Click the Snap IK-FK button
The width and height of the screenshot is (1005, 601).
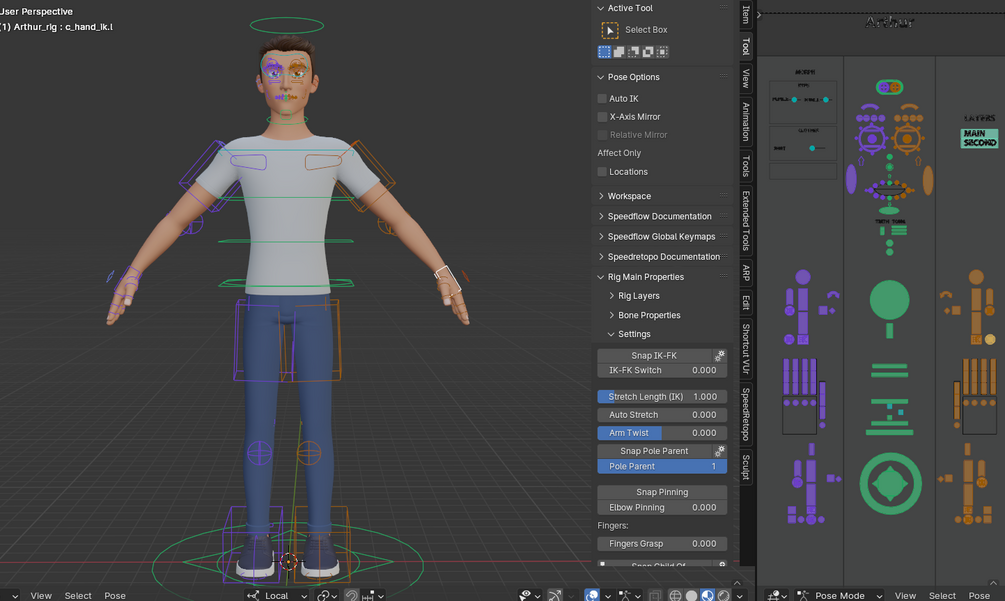654,355
